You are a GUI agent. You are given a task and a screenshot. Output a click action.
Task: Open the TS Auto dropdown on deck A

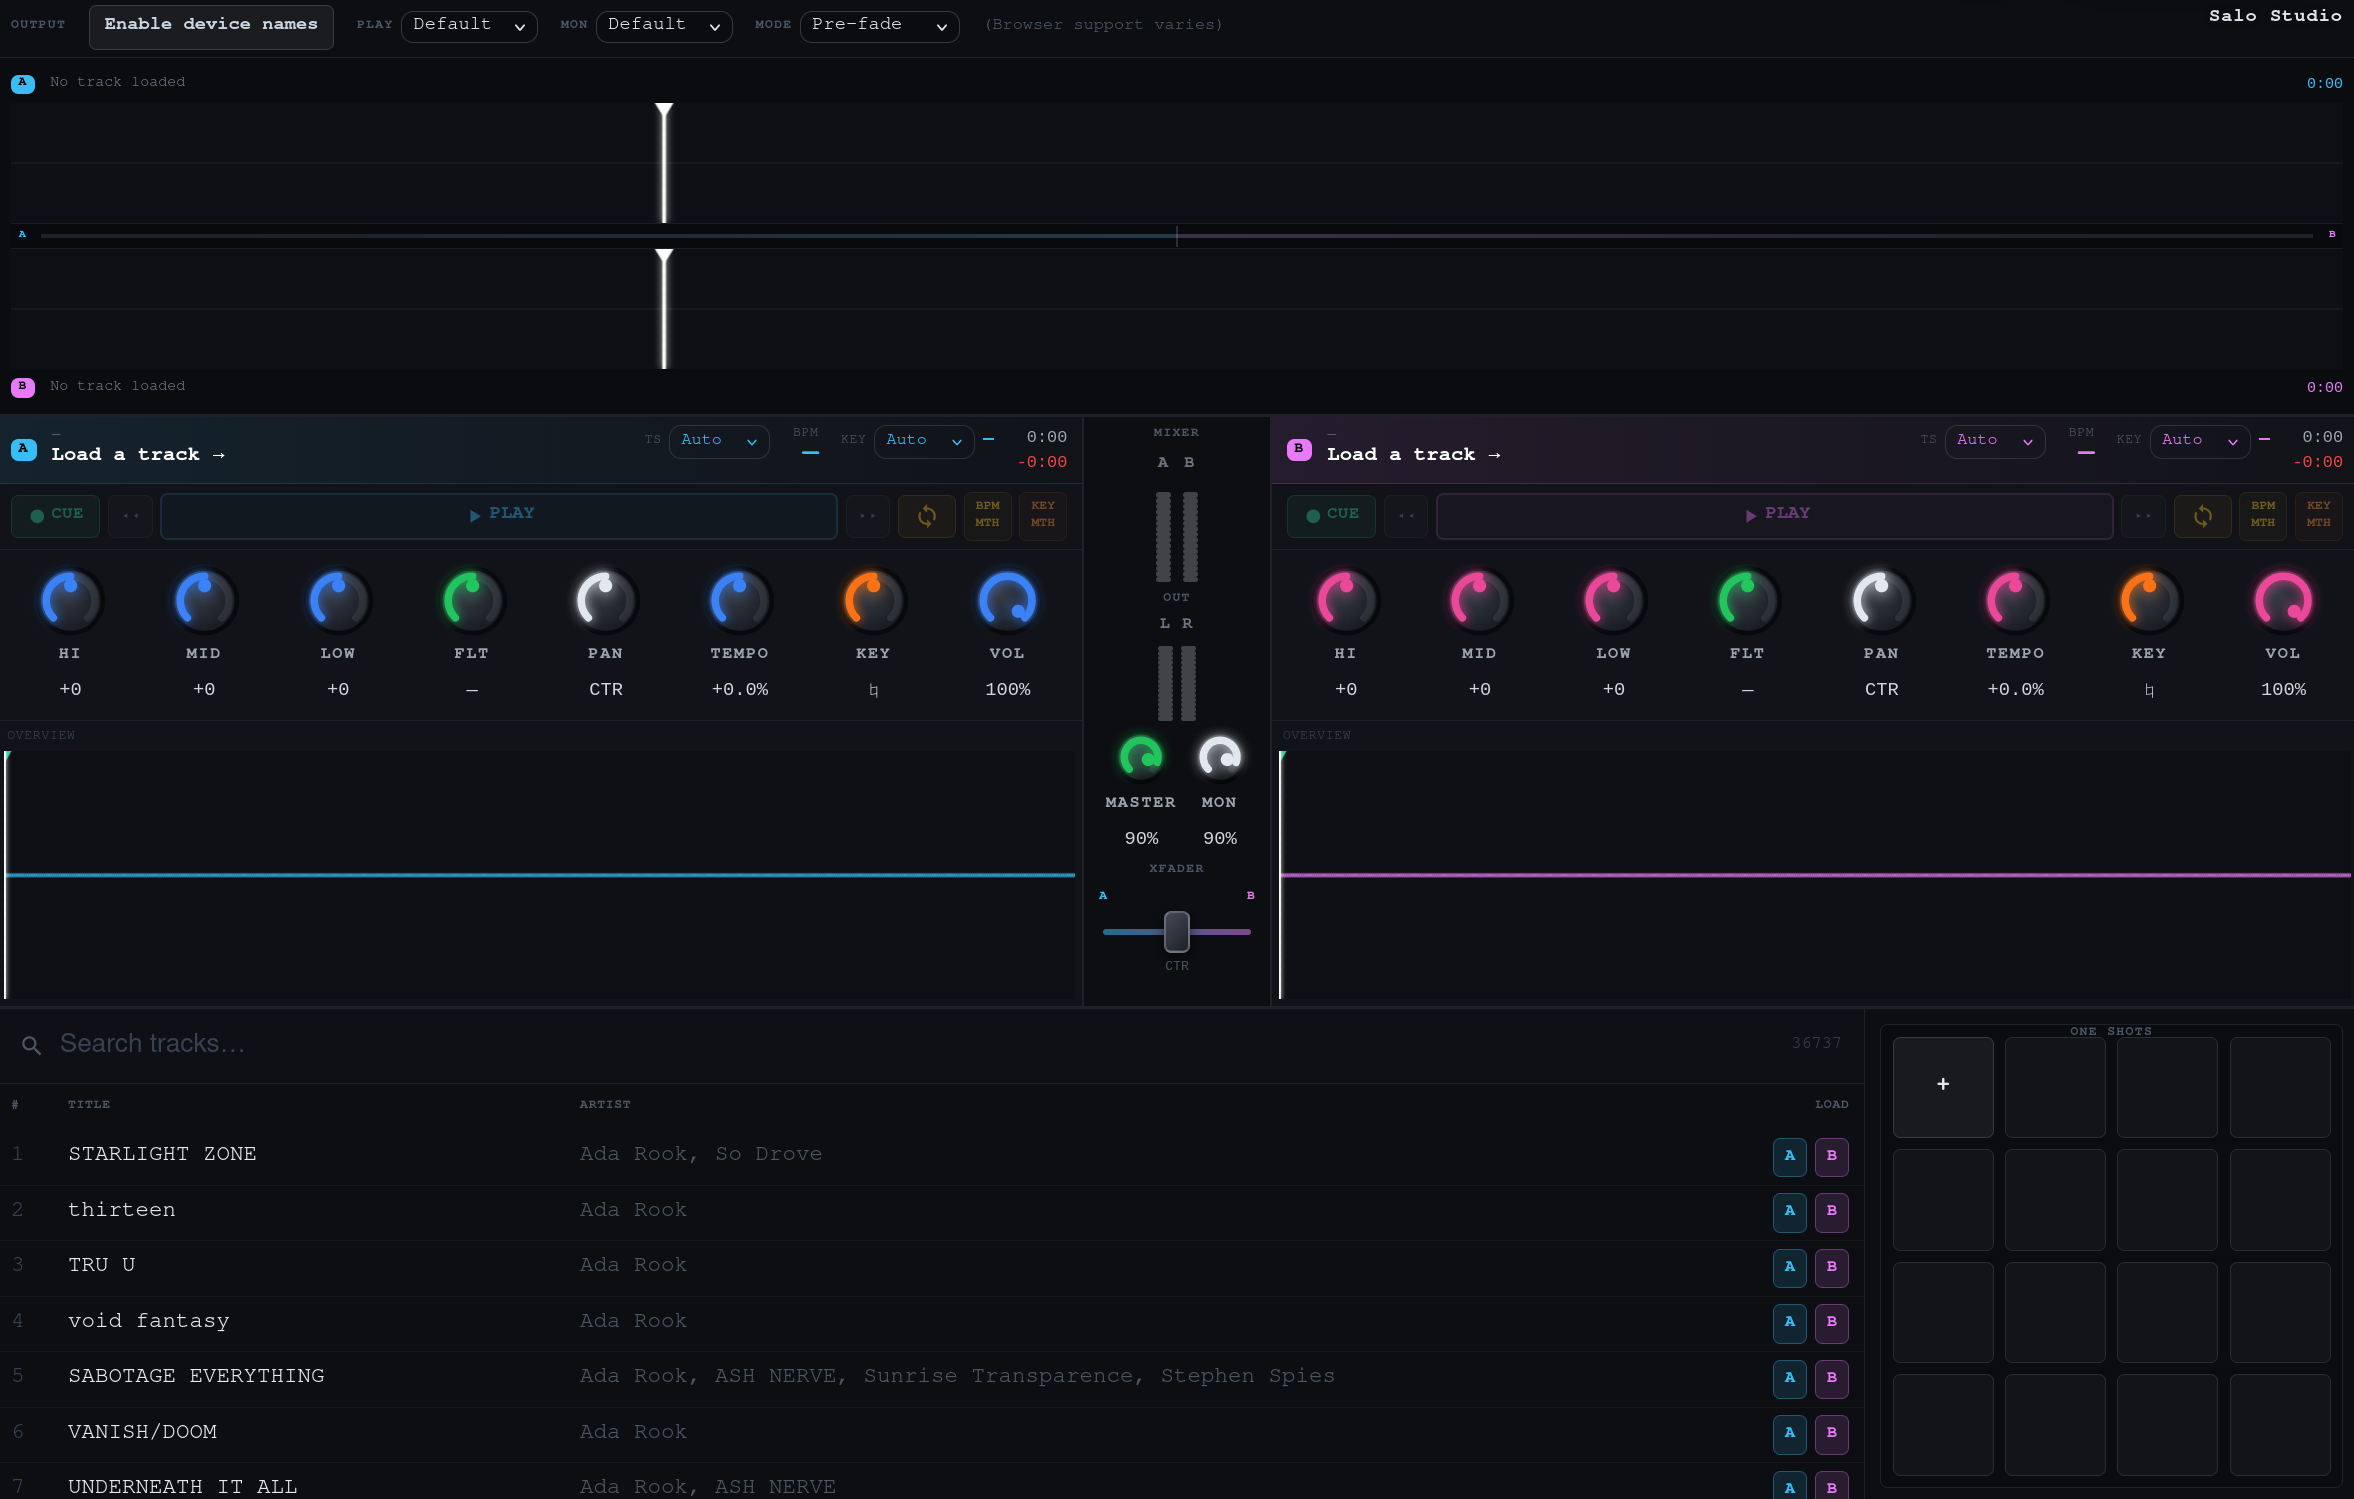coord(718,440)
